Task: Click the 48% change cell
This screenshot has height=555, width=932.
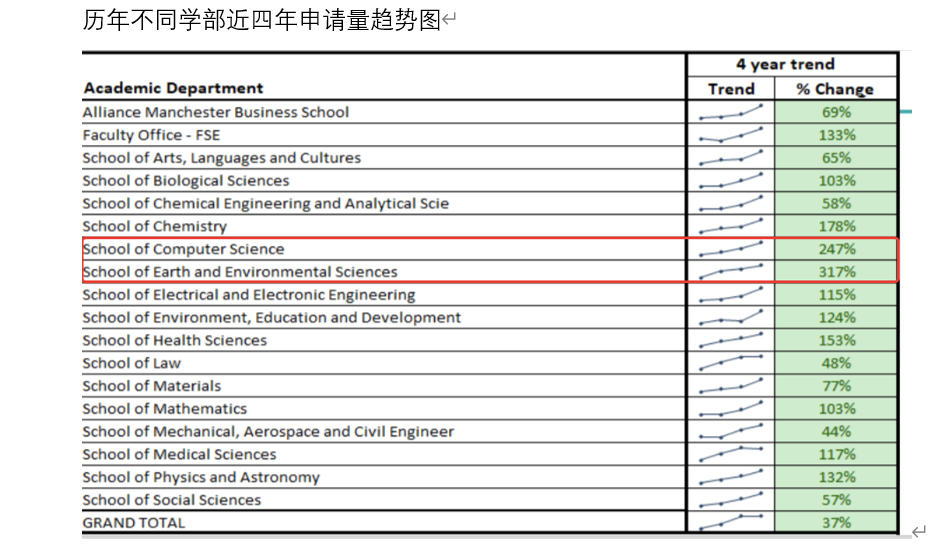Action: 836,363
